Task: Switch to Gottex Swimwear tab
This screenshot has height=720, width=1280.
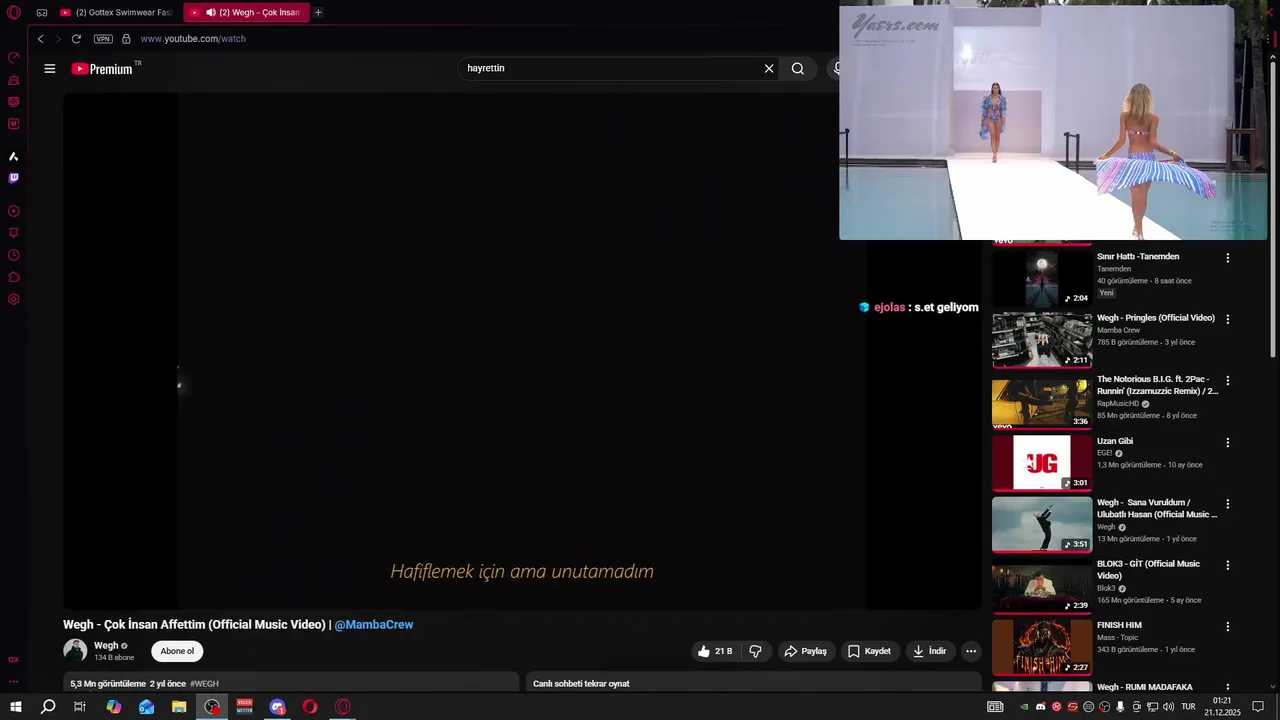Action: pos(116,13)
